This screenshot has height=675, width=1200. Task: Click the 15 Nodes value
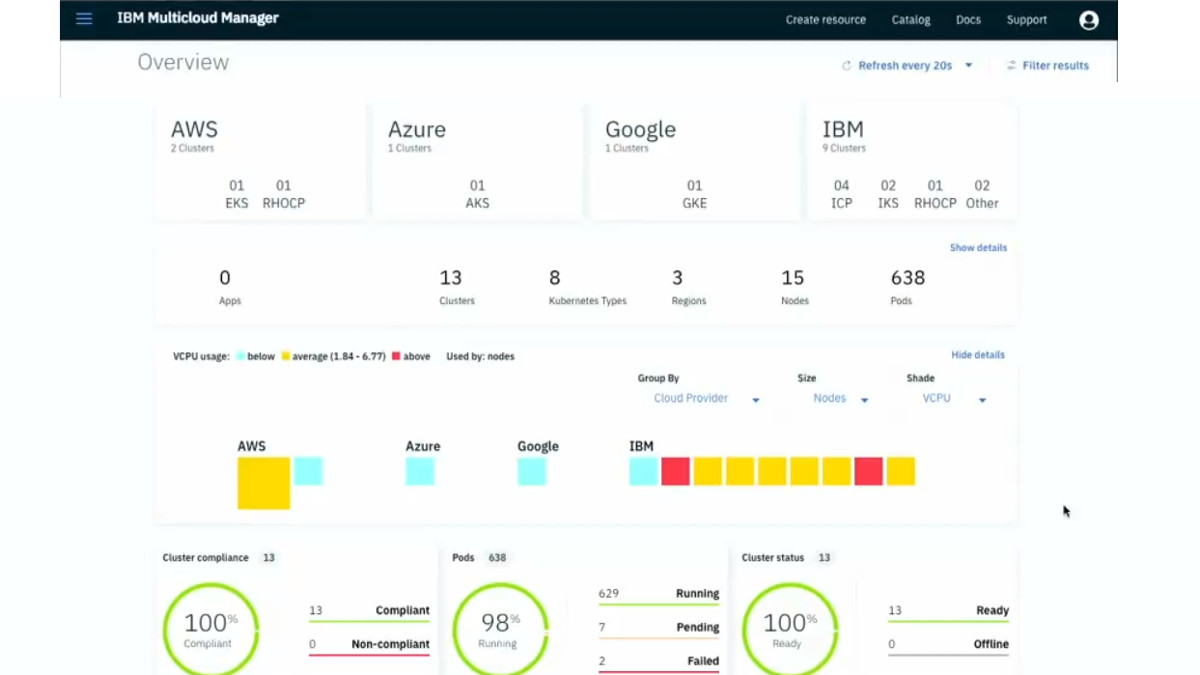coord(794,287)
